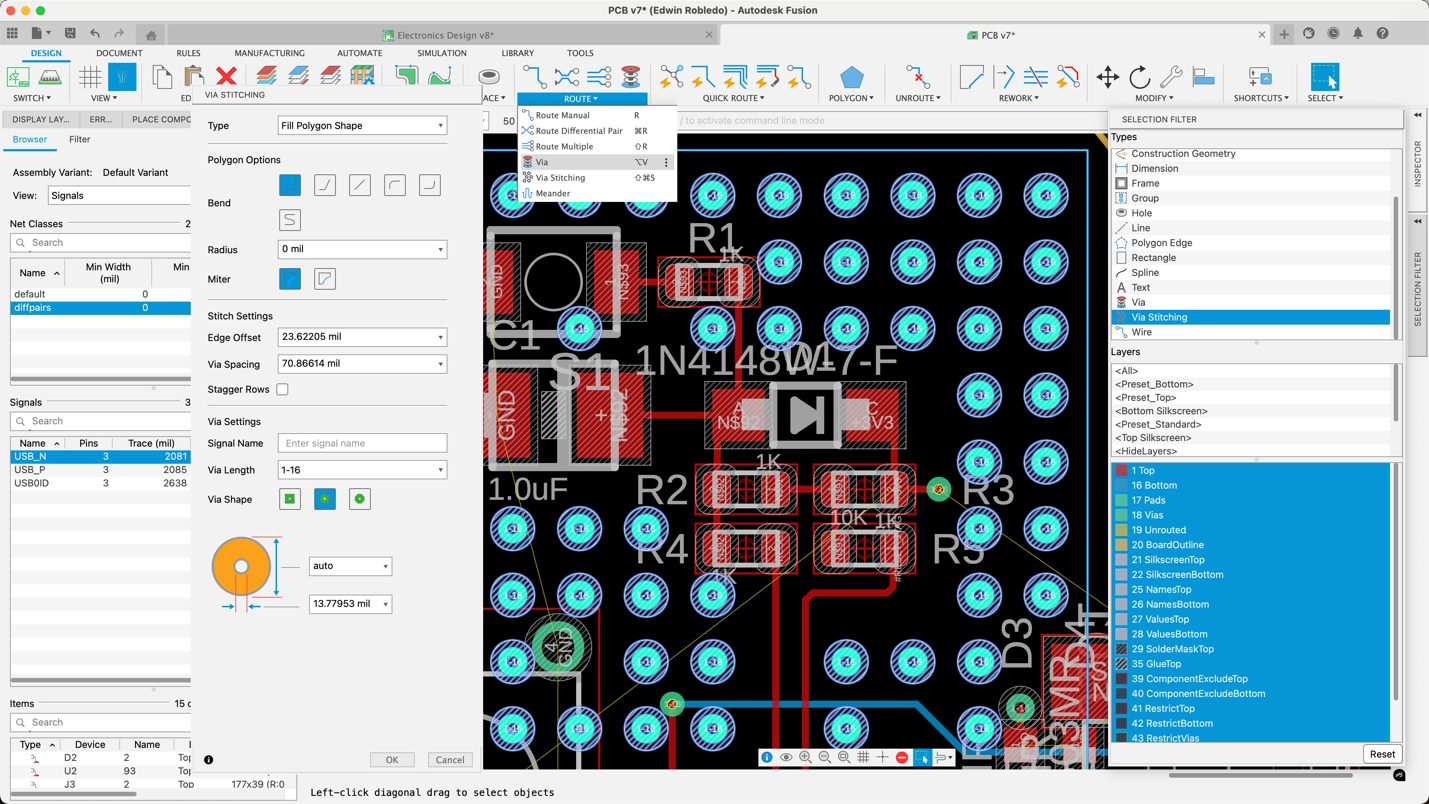Toggle the grid display icon

pos(863,757)
